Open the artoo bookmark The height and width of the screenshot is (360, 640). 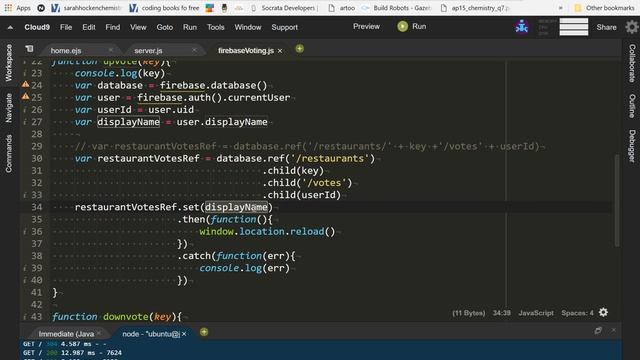[342, 8]
